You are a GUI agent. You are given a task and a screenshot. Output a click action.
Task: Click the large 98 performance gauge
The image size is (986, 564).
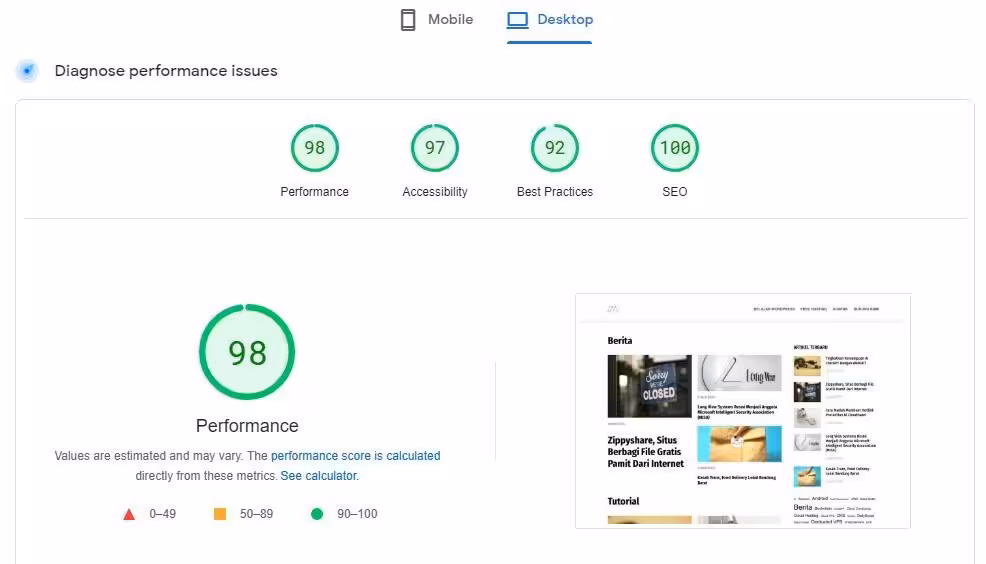247,352
